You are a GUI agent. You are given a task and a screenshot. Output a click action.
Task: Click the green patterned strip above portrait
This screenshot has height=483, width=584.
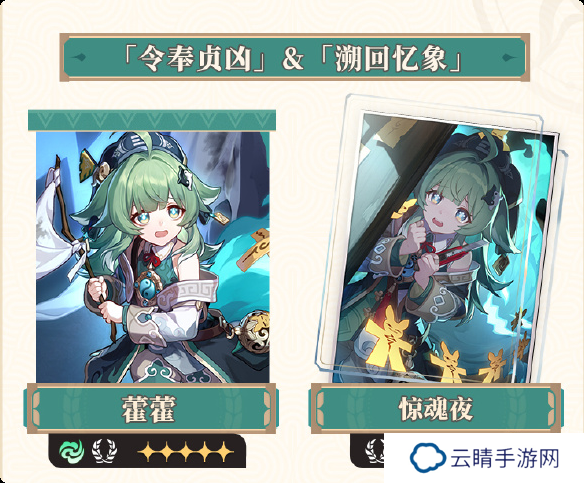point(152,120)
